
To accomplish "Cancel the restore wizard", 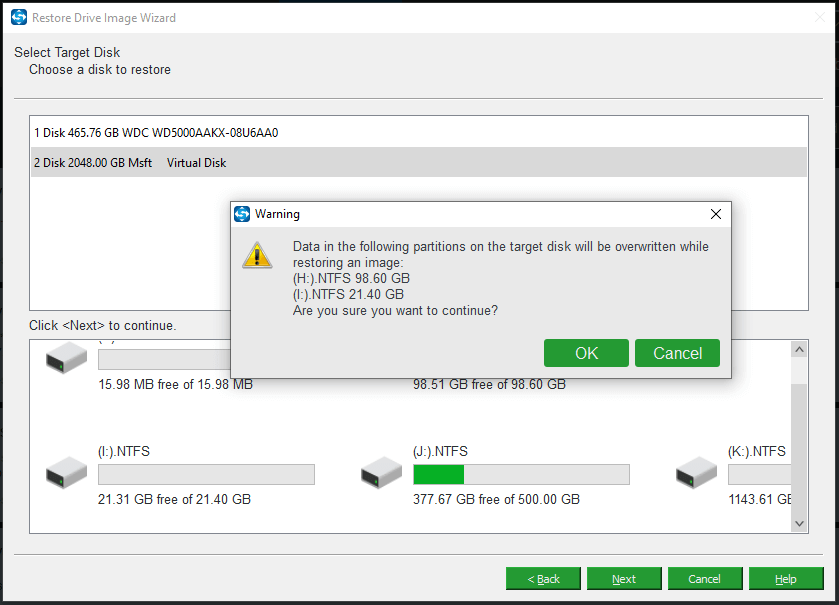I will (705, 579).
